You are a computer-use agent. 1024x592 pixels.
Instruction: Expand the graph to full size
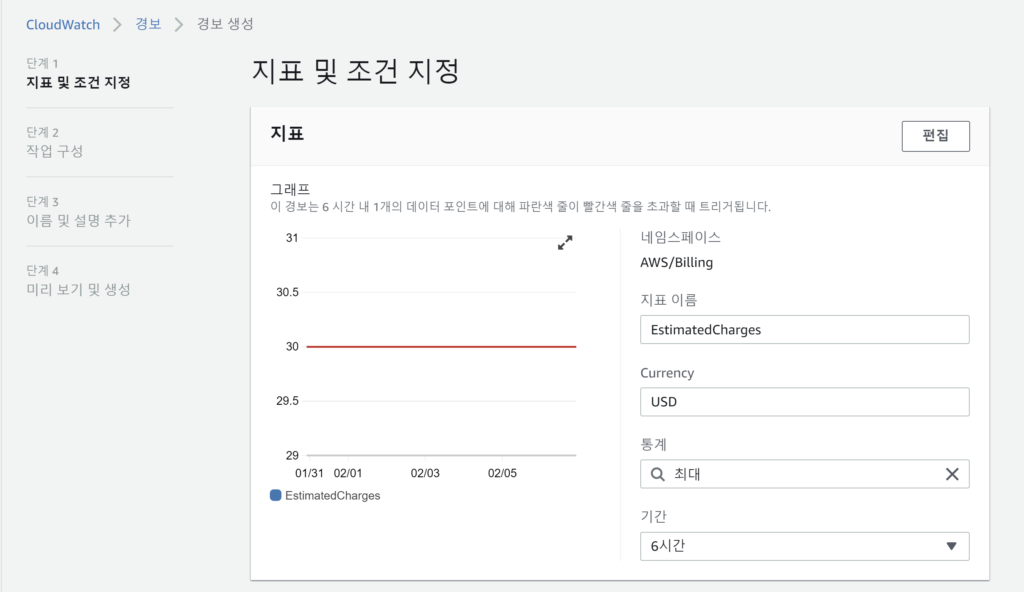coord(565,242)
